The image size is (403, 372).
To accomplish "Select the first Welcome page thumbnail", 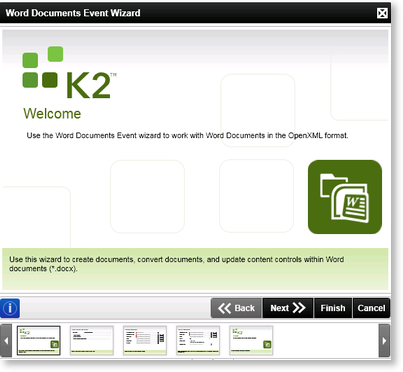I will [39, 340].
